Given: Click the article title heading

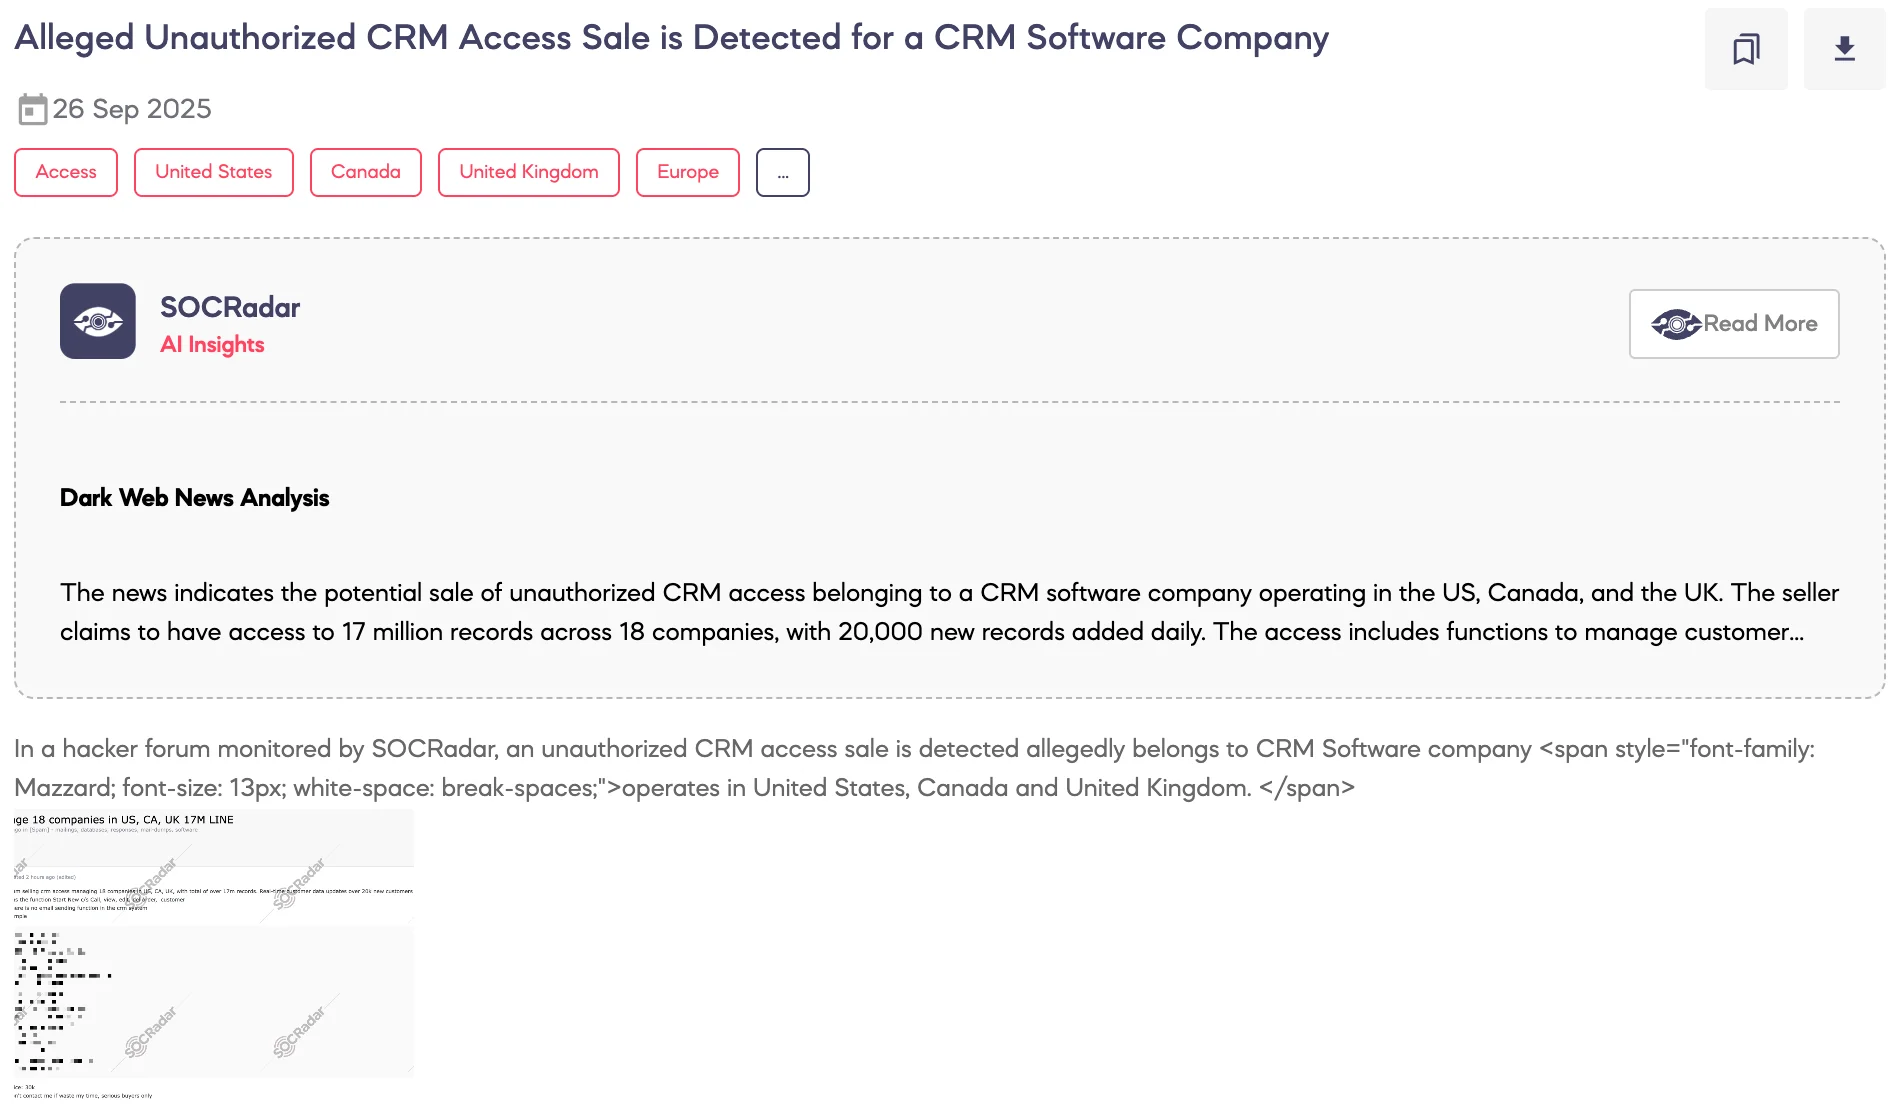Looking at the screenshot, I should click(x=670, y=37).
